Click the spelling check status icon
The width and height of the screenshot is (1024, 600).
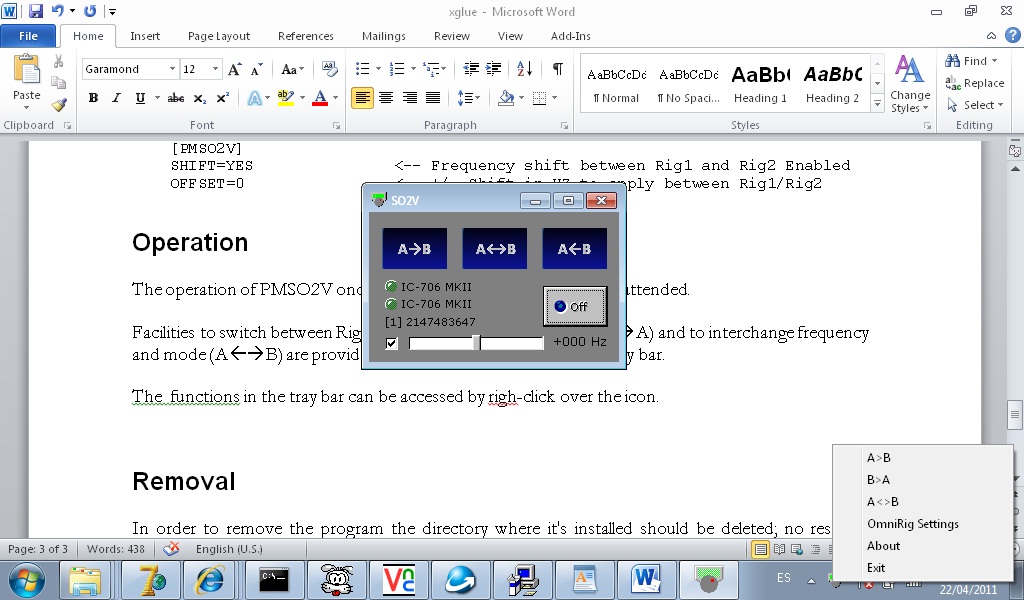[x=171, y=548]
